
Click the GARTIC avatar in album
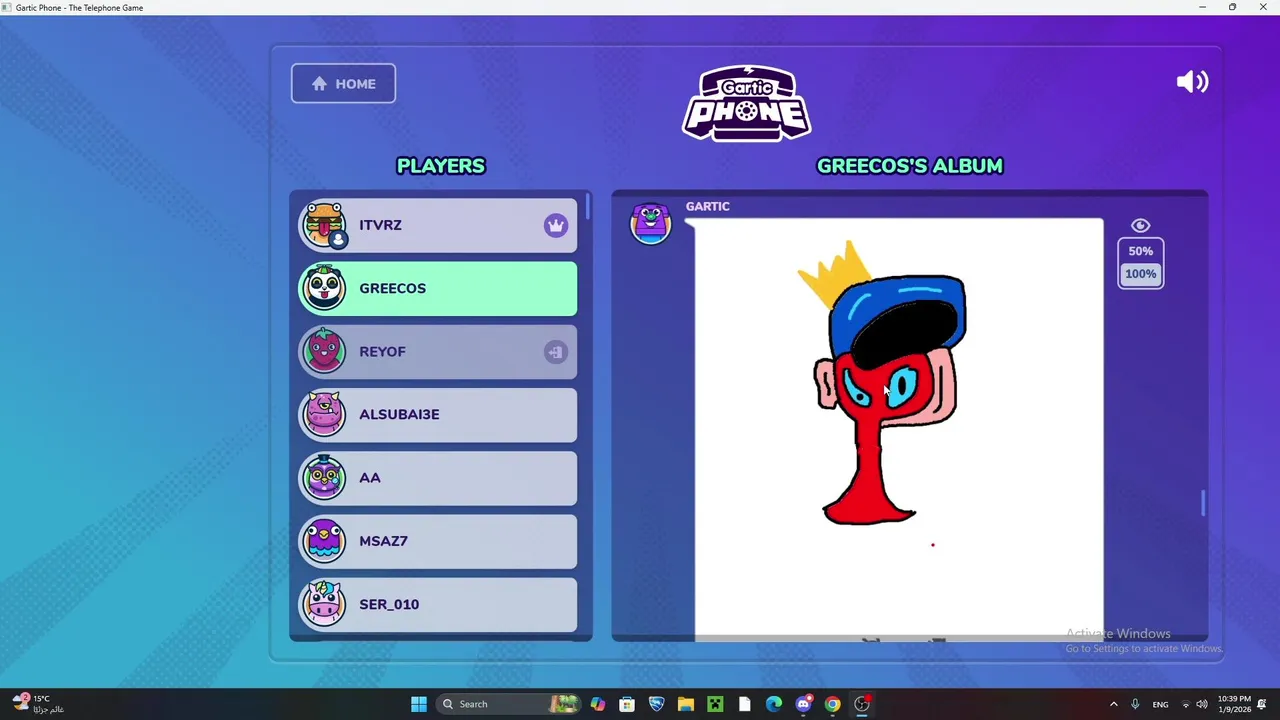[650, 223]
